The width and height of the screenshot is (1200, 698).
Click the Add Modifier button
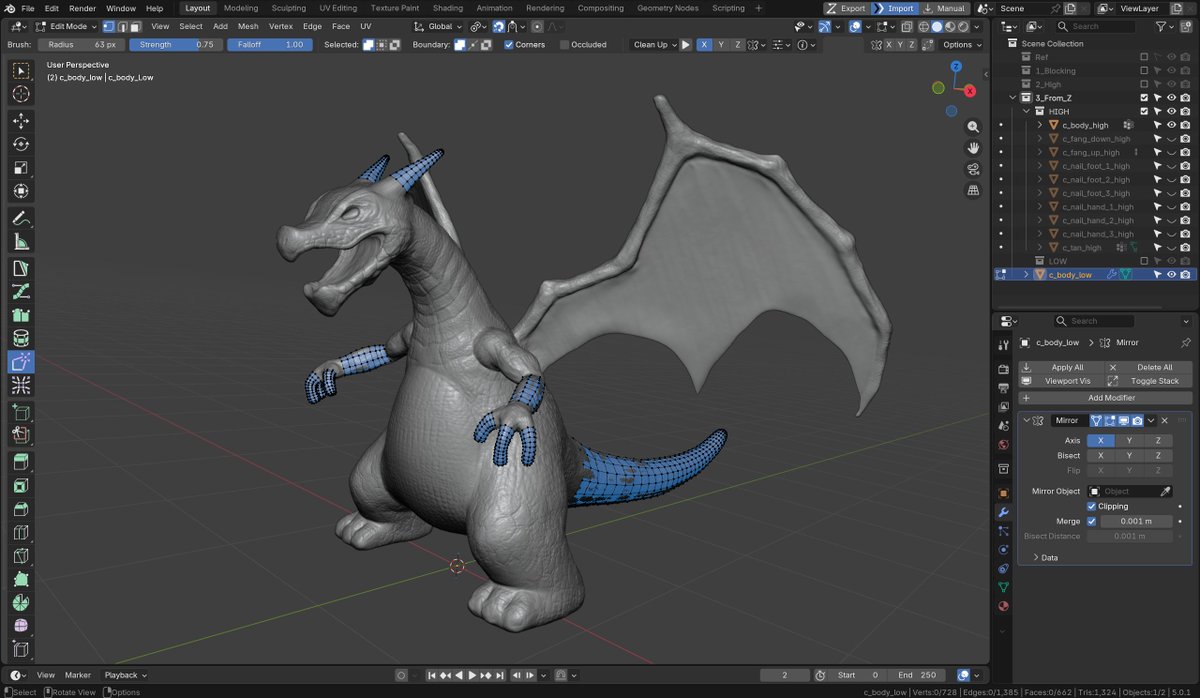click(x=1105, y=397)
